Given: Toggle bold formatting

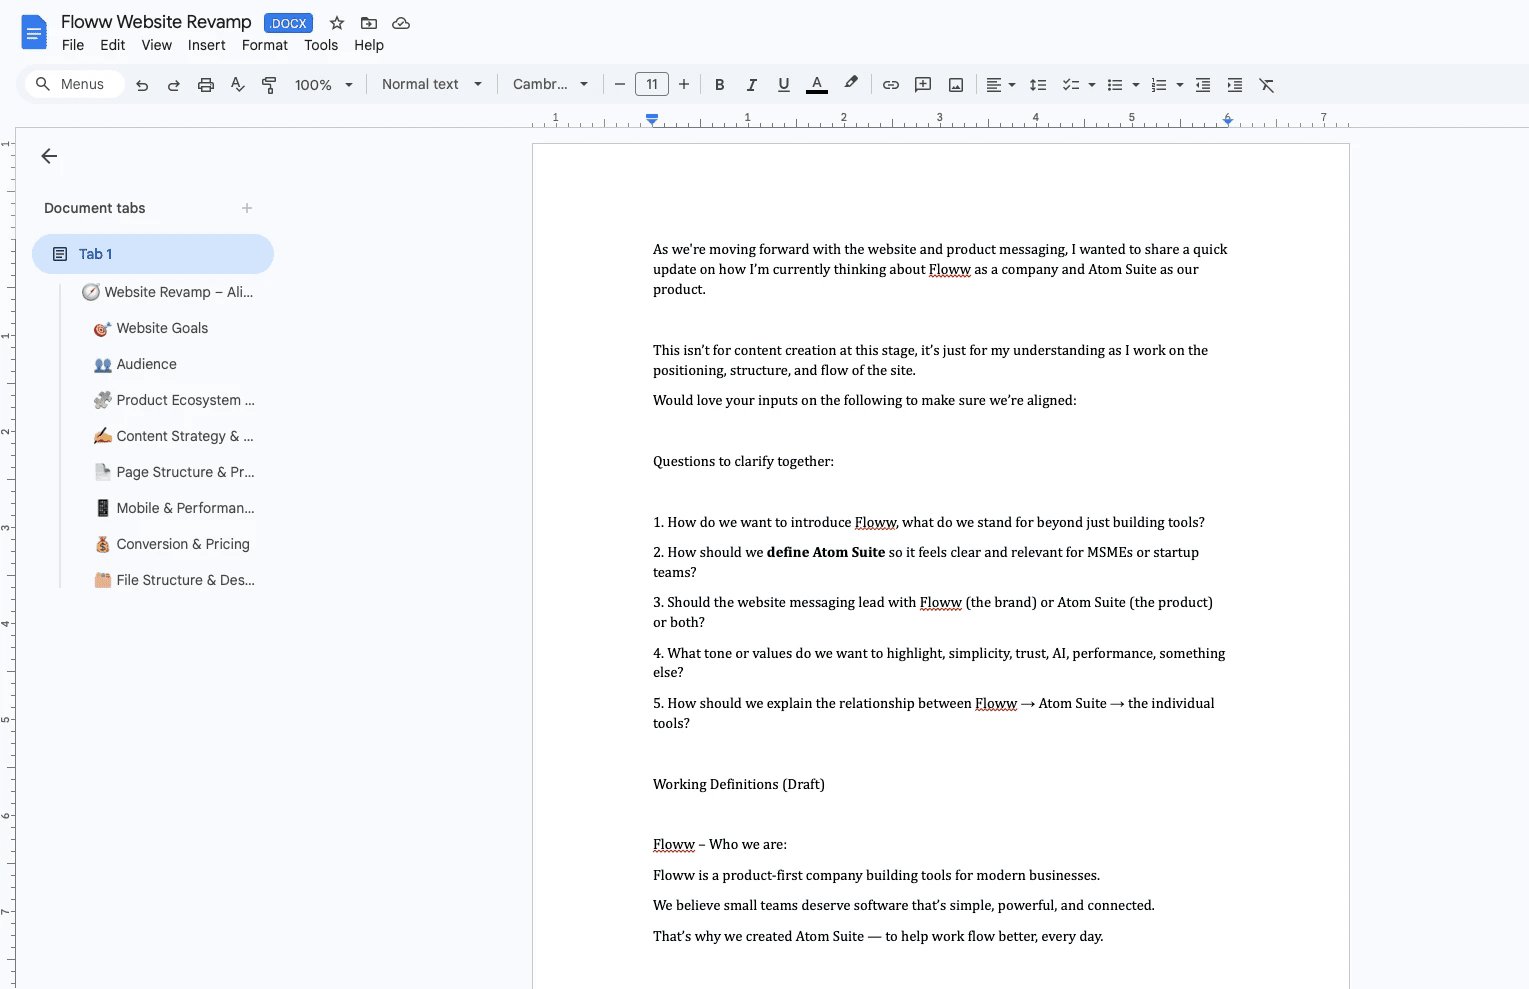Looking at the screenshot, I should pos(719,85).
